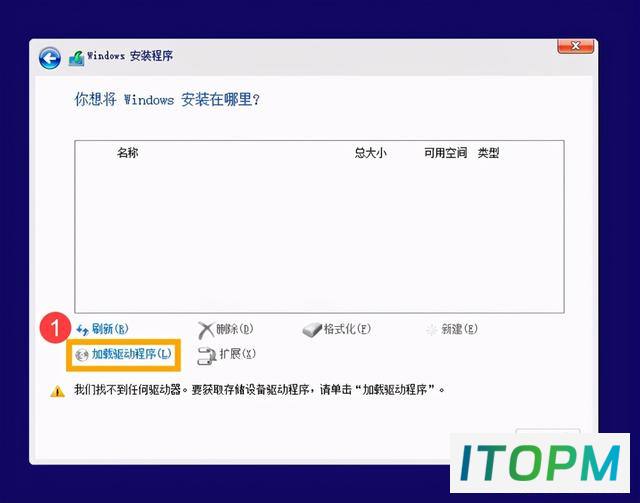Click the 名称 column header

pos(127,153)
